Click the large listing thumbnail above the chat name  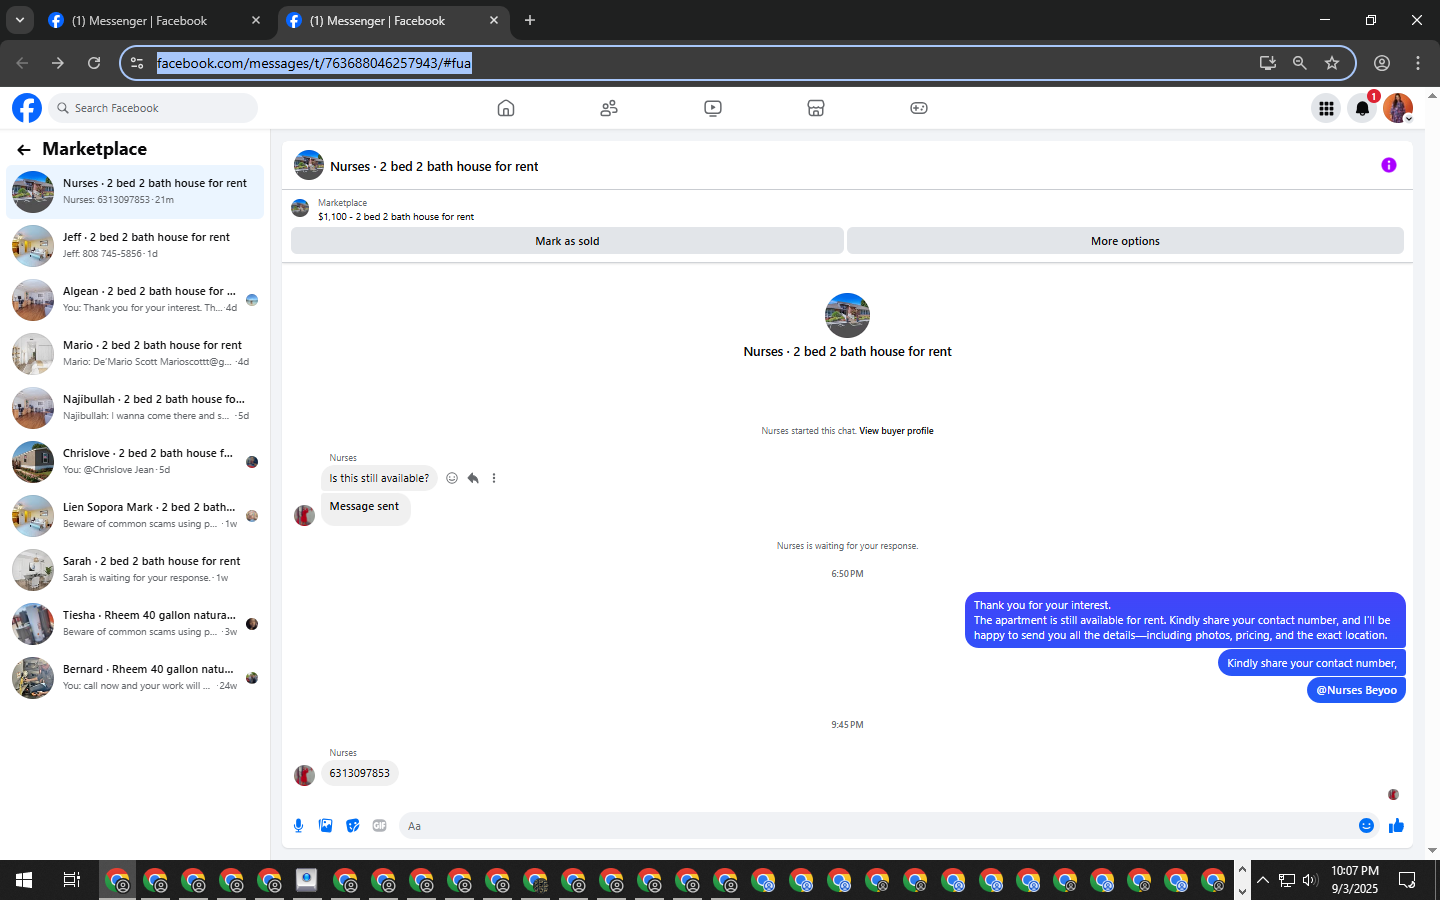847,315
